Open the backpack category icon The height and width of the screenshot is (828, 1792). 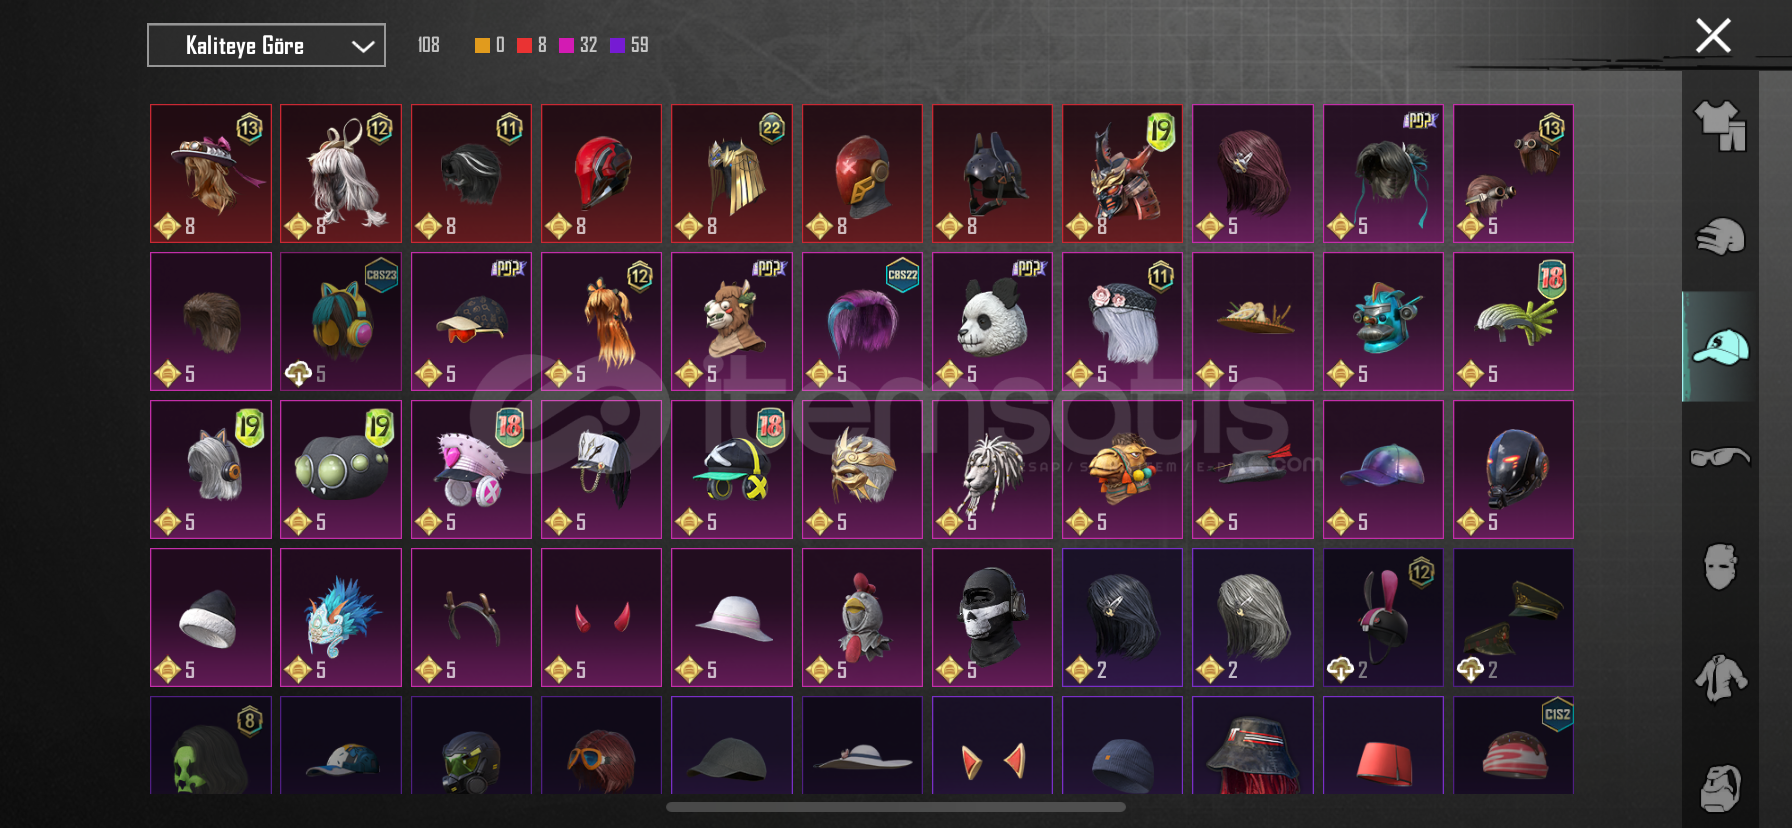[x=1720, y=787]
